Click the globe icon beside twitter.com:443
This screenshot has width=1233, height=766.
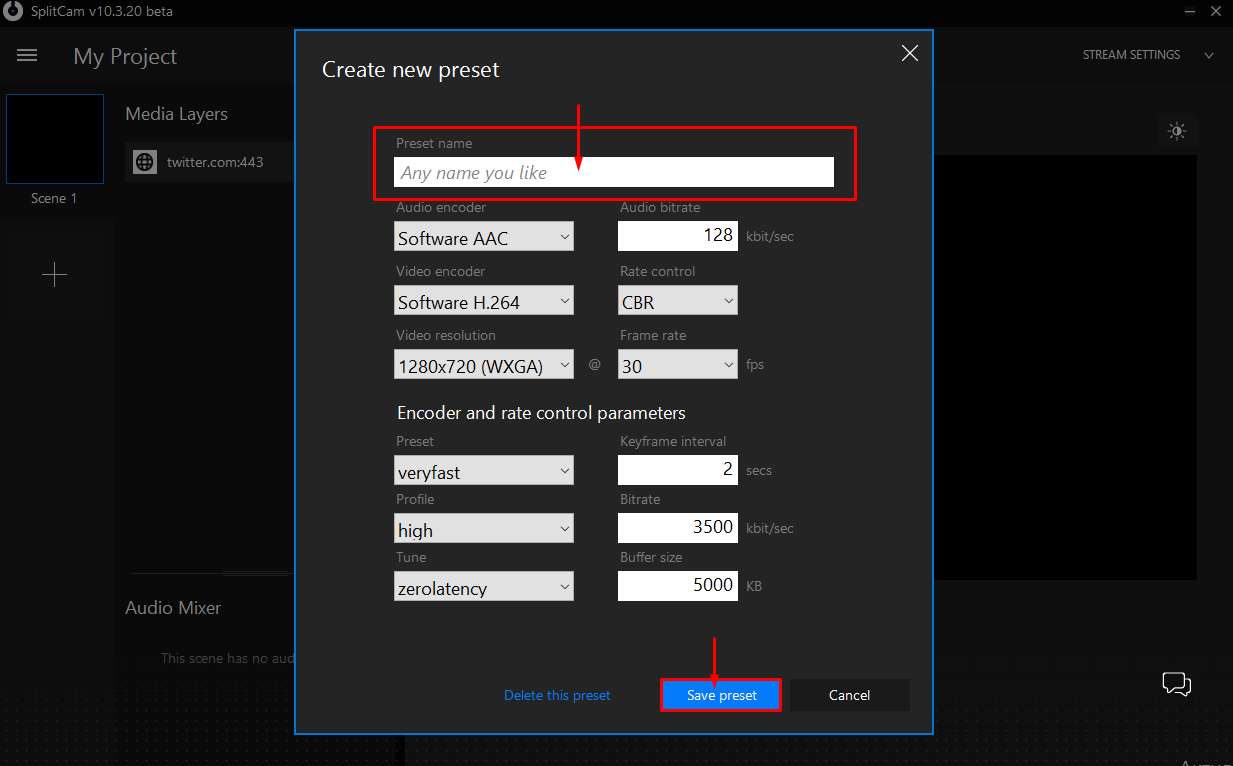coord(144,161)
